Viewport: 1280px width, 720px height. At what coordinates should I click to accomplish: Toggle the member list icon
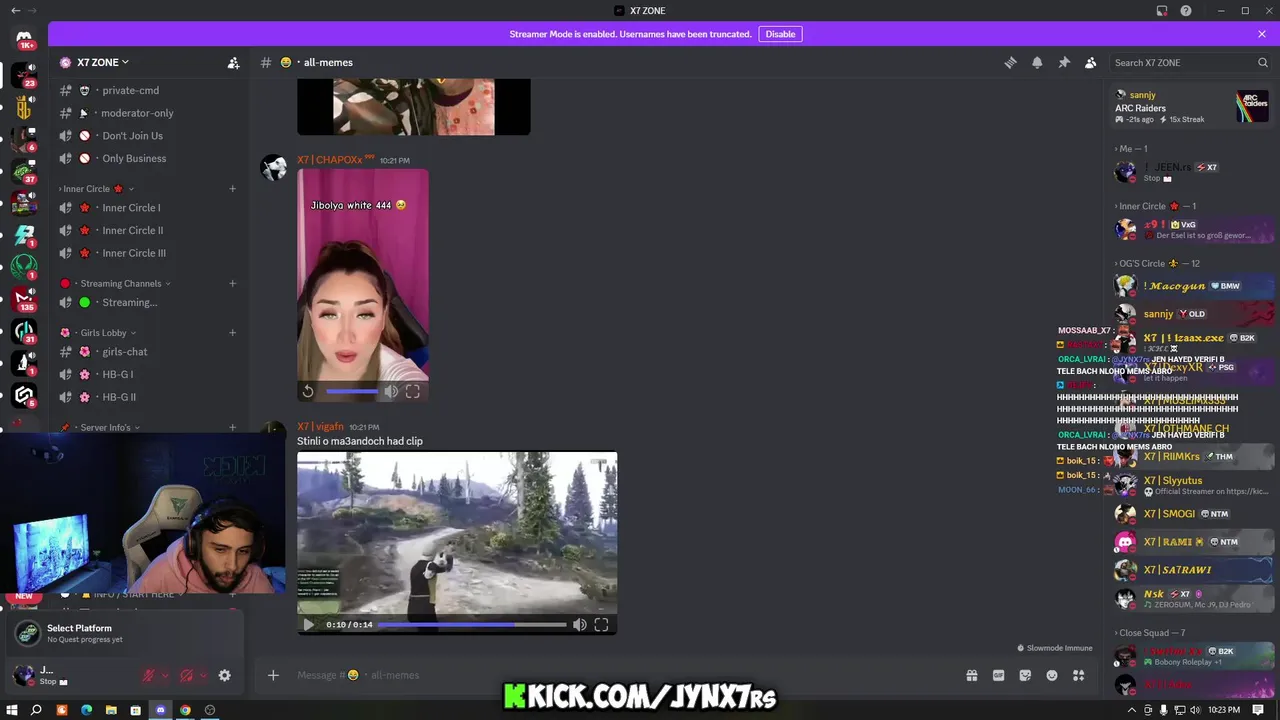[1091, 62]
